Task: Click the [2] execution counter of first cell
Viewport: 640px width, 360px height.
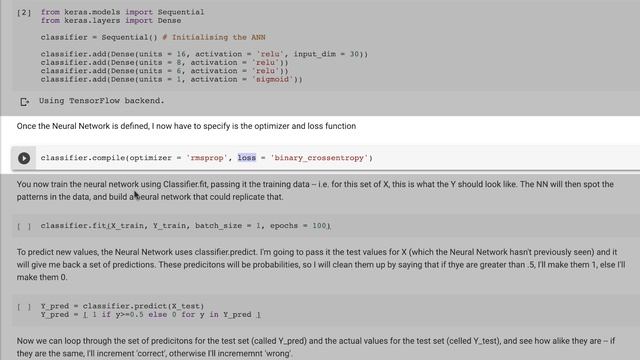Action: coord(24,13)
